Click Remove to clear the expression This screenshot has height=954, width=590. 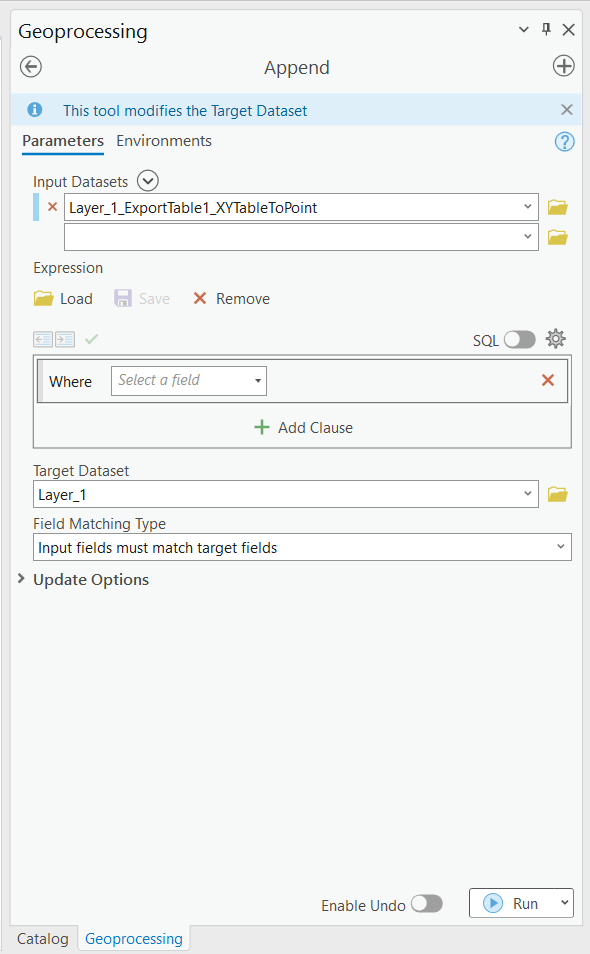click(230, 298)
